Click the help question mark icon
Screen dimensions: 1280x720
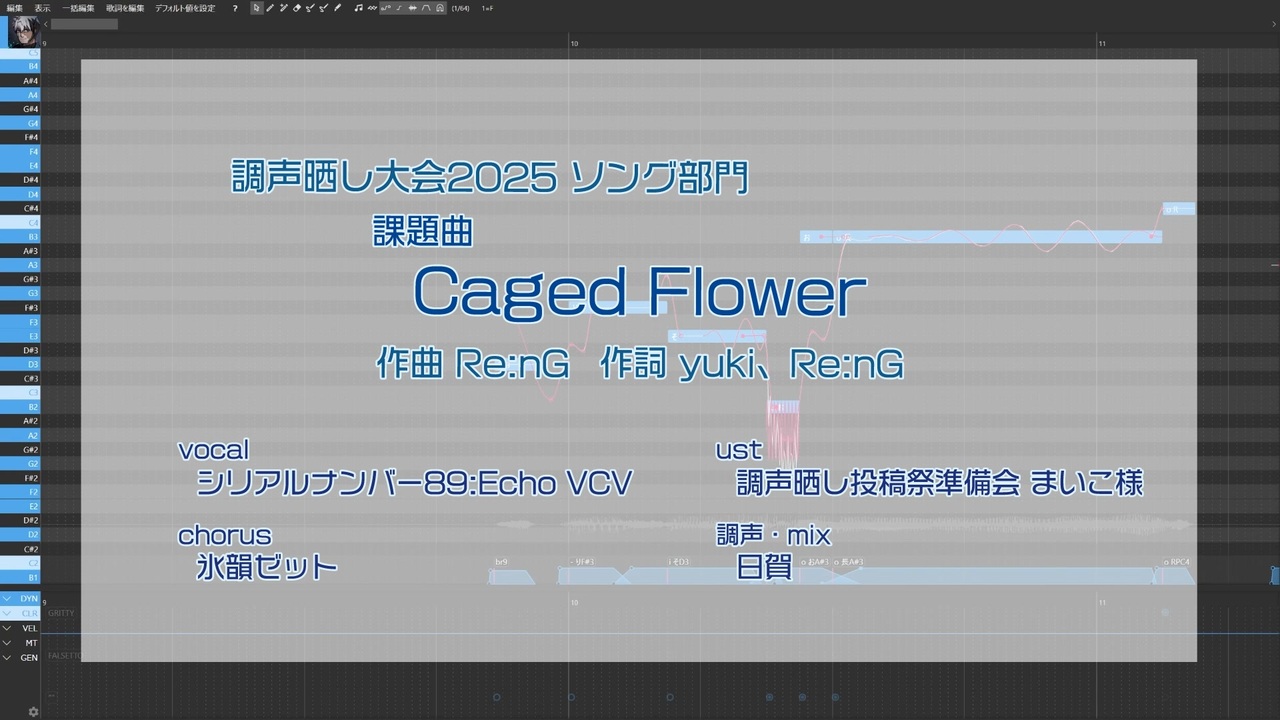pos(235,8)
